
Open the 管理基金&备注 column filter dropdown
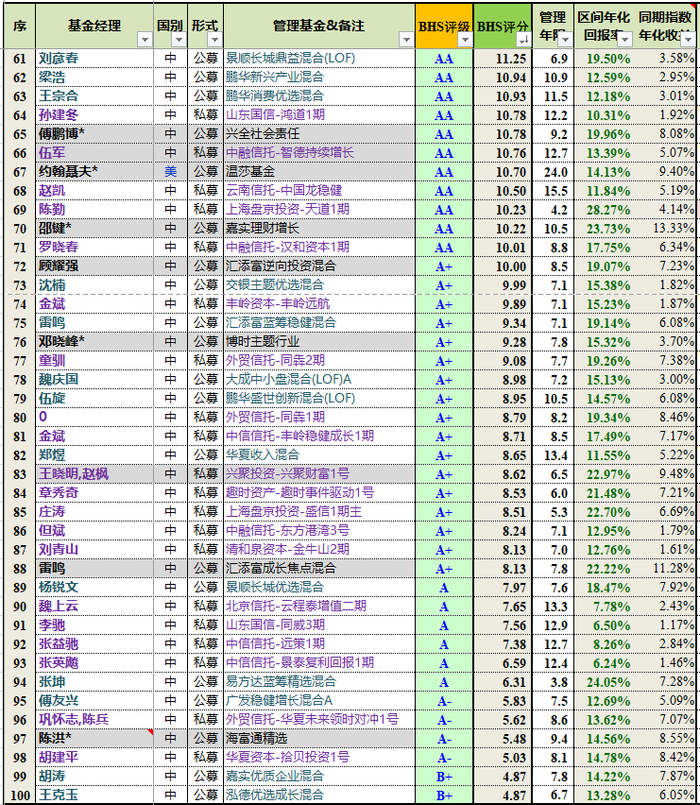pos(406,40)
